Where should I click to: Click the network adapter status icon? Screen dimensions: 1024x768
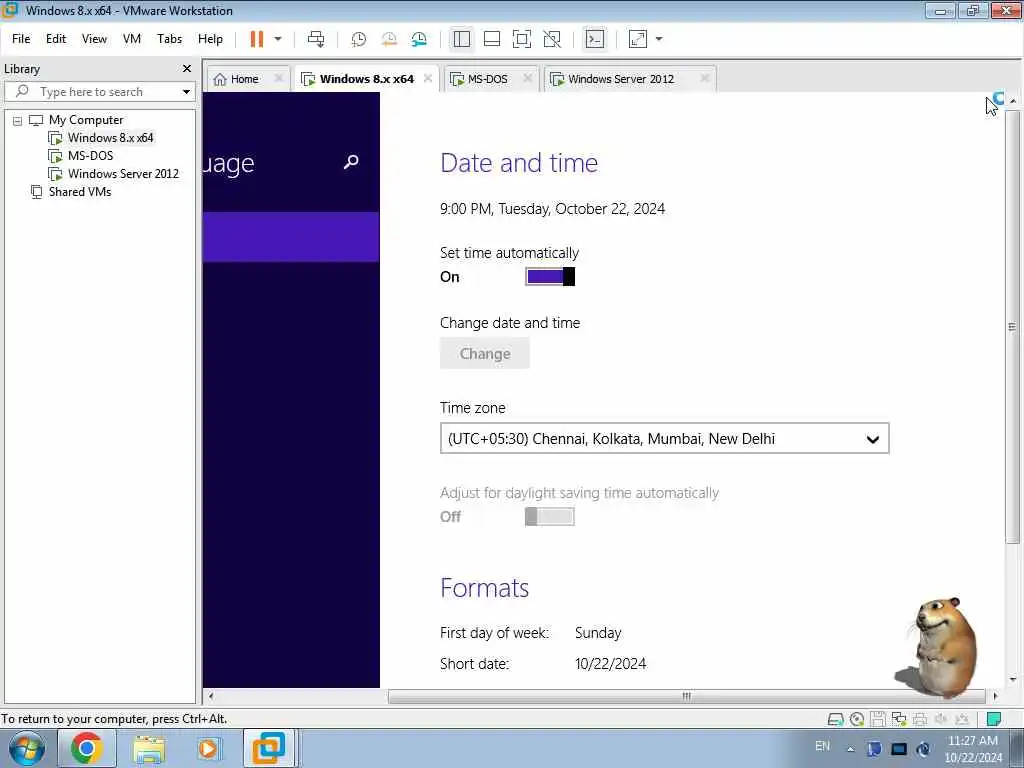click(x=899, y=720)
